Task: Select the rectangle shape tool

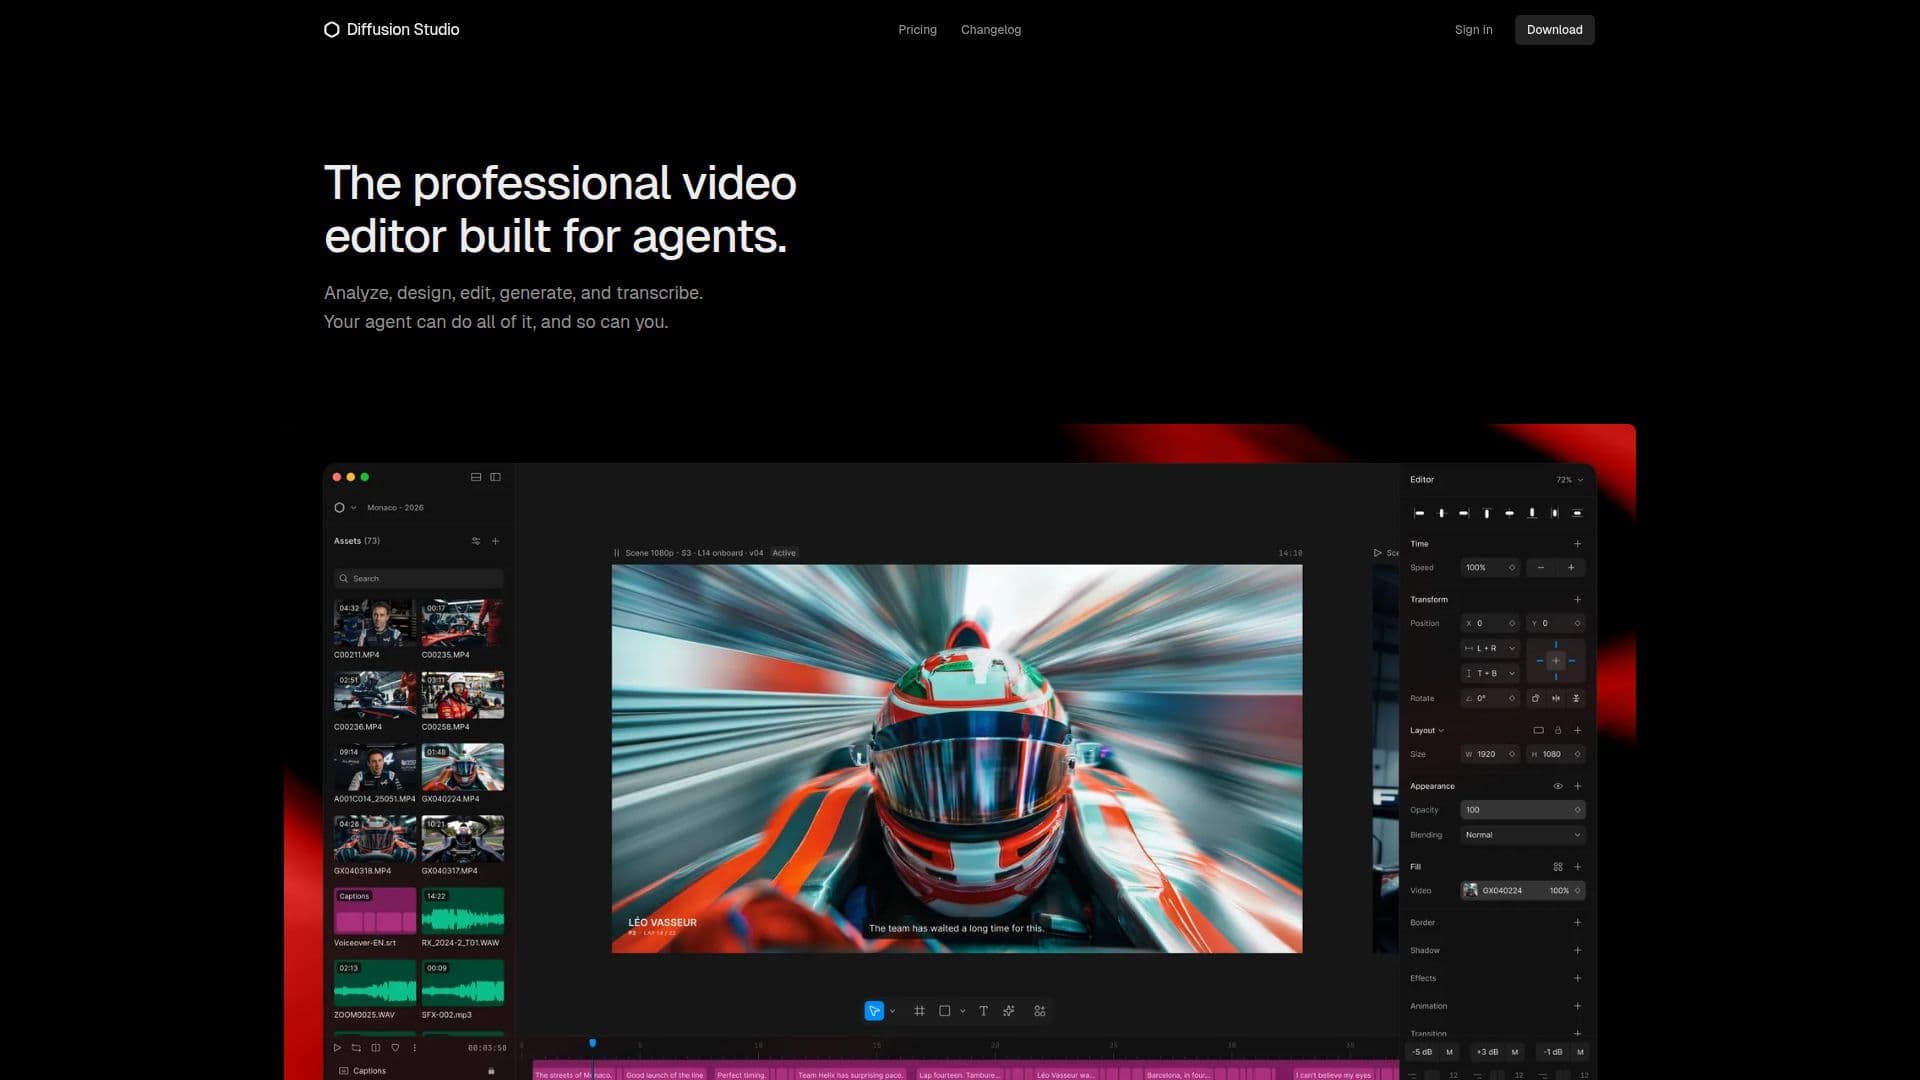Action: (944, 1011)
